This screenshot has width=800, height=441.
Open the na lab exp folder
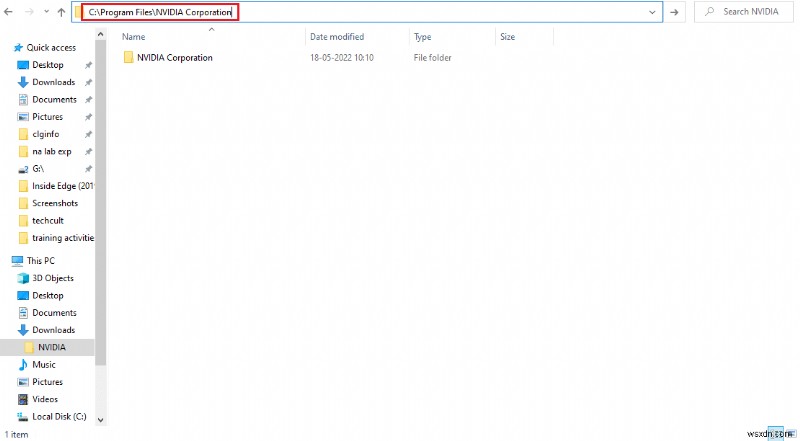[x=52, y=152]
